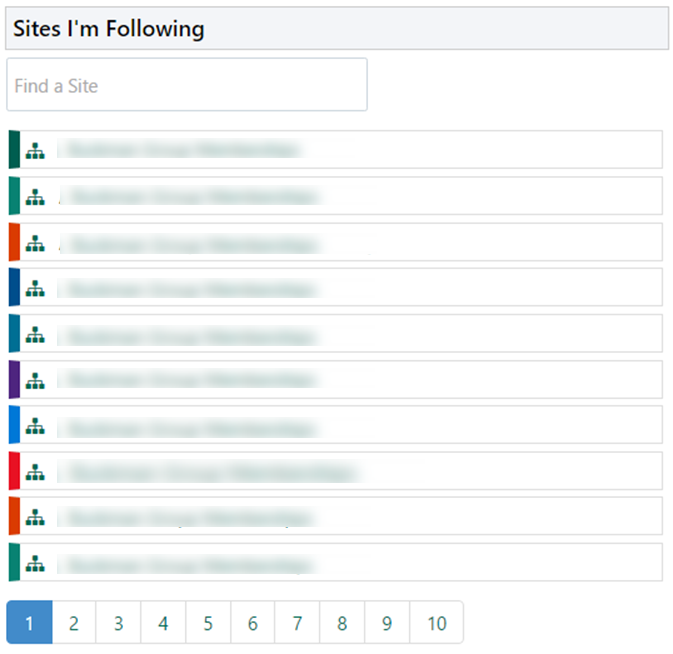The width and height of the screenshot is (673, 654).
Task: Jump to page 3 in pagination
Action: [118, 623]
